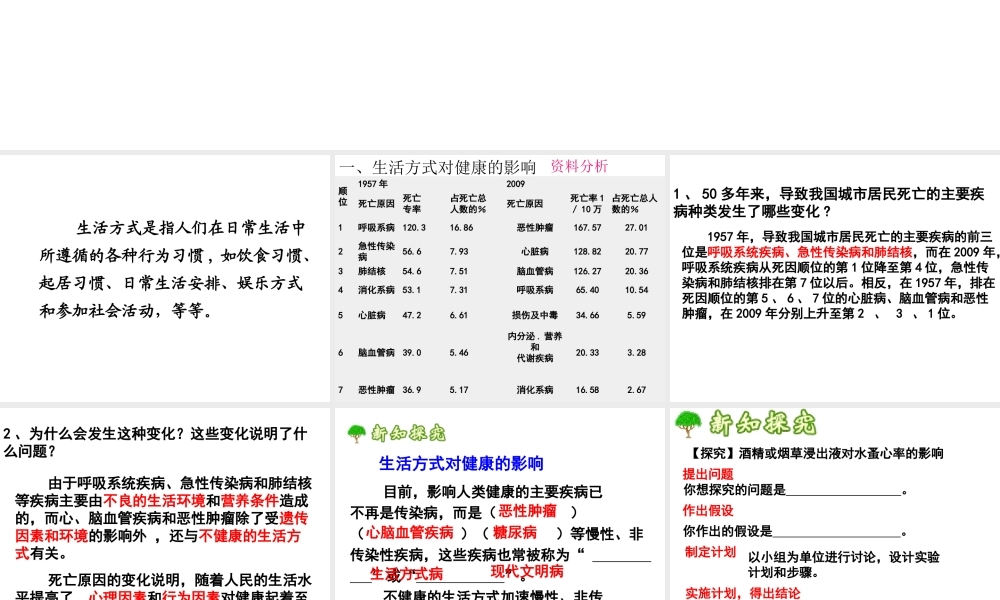Open the 资料分析 table slide thumbnail

point(500,278)
